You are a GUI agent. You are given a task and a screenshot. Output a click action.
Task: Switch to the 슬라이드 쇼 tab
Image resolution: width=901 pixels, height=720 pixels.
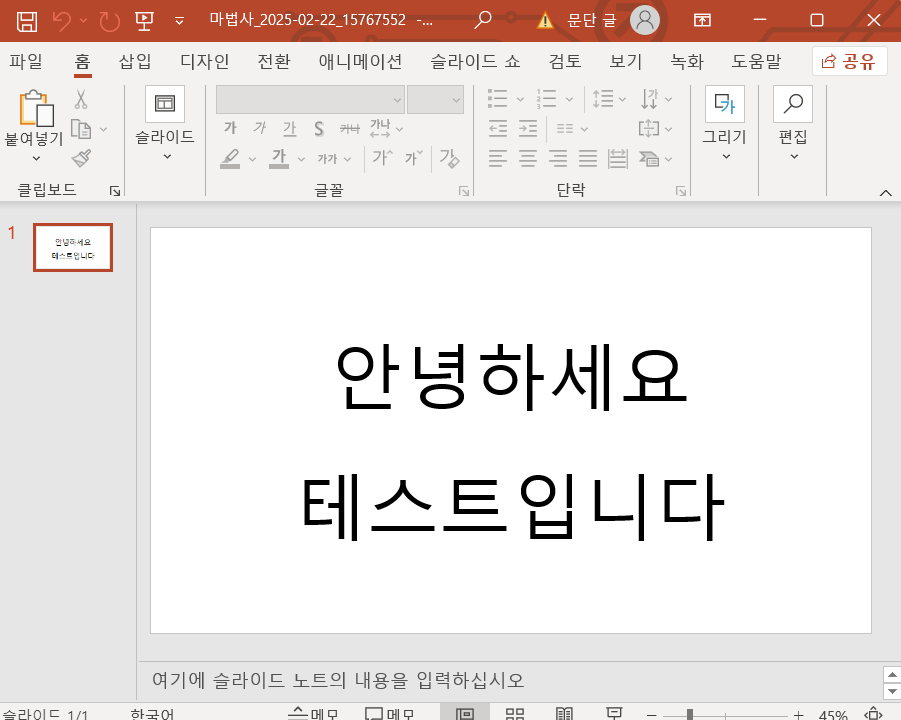point(475,61)
